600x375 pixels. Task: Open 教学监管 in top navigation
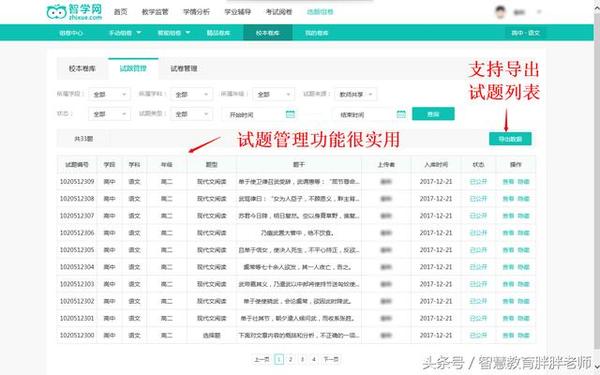pos(155,12)
